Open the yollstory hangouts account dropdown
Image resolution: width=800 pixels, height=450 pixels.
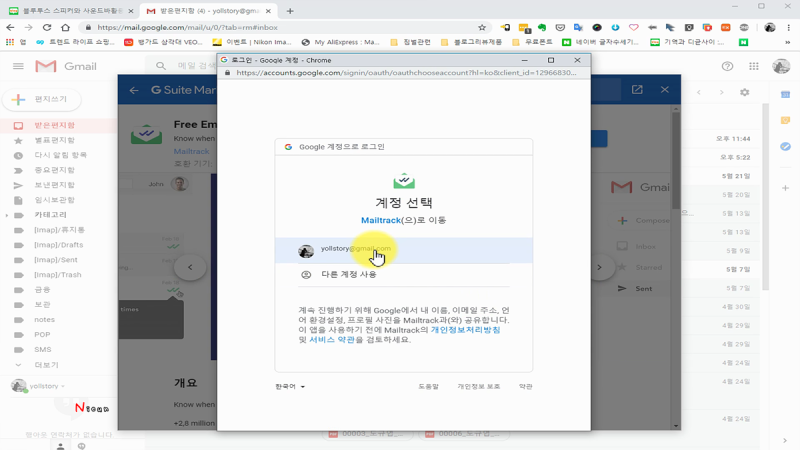coord(47,386)
